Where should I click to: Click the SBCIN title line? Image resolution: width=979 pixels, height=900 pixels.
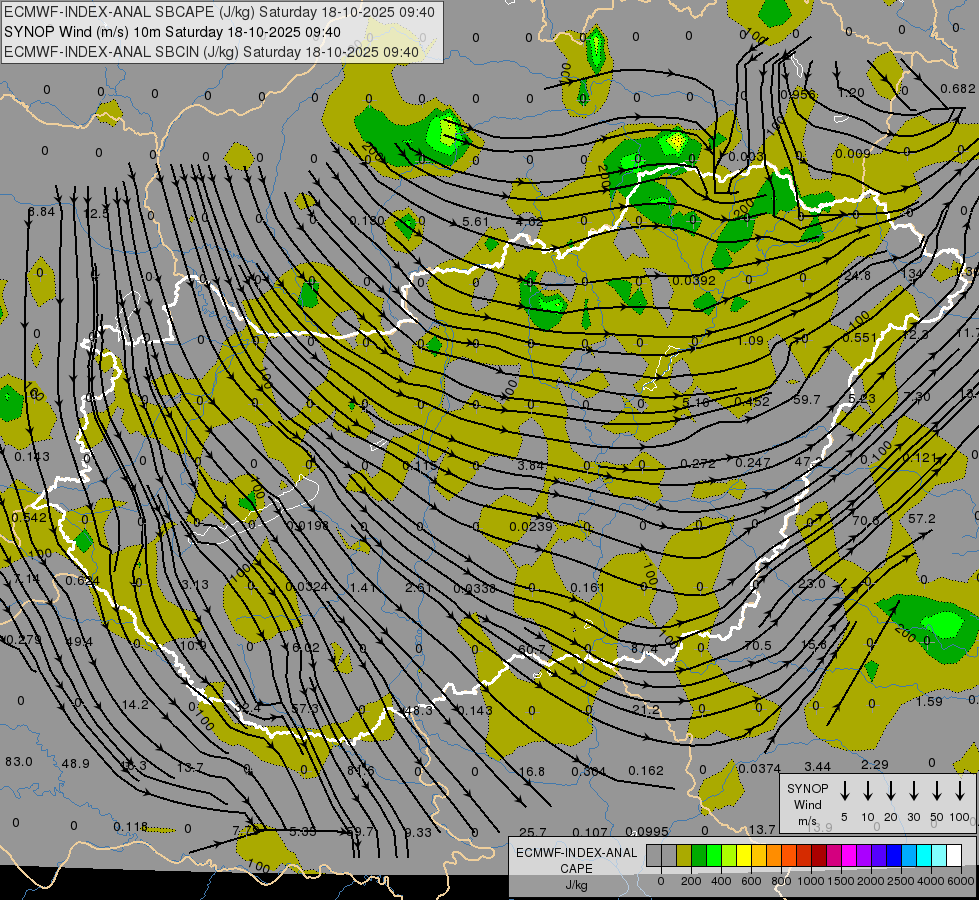click(211, 52)
